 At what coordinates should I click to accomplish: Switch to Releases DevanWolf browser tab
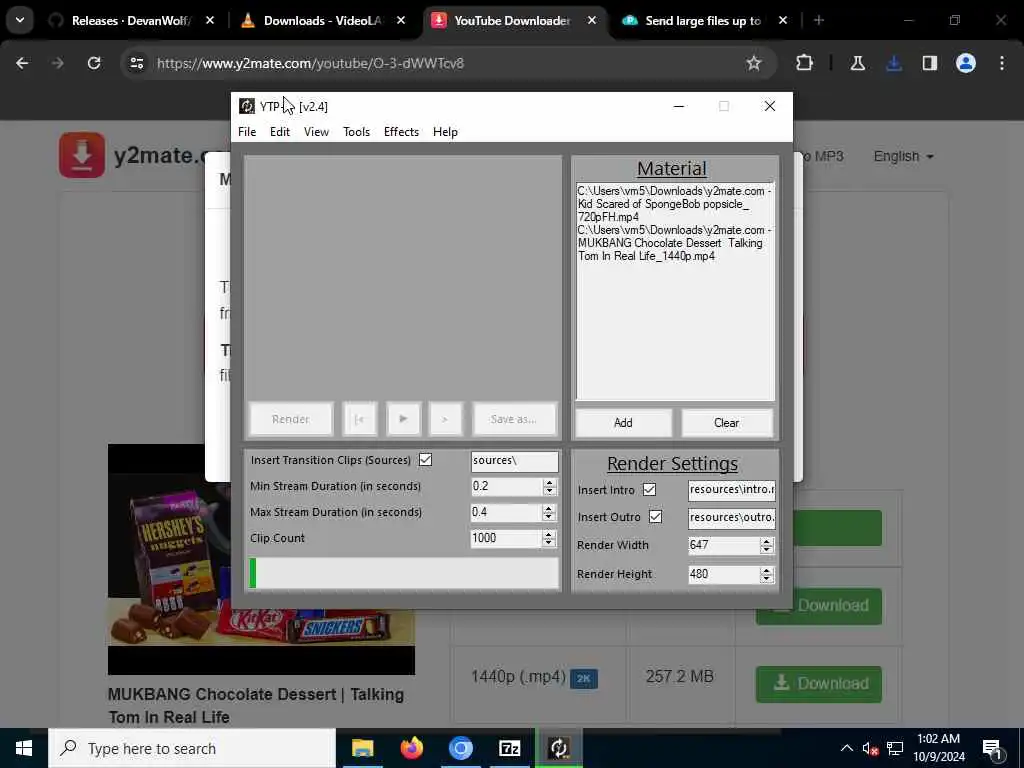(x=131, y=21)
